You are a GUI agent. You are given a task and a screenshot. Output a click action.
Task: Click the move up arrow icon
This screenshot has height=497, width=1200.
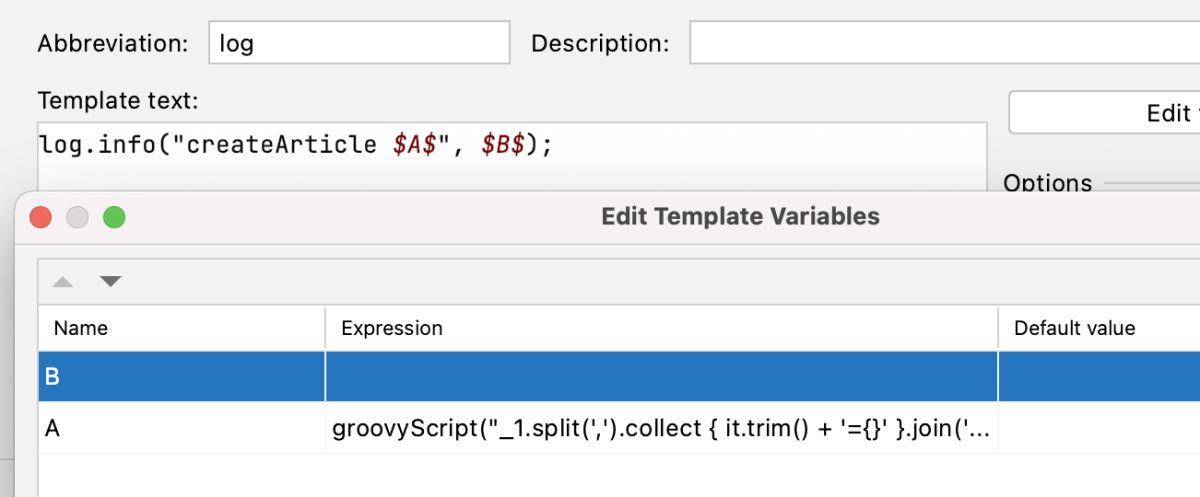coord(62,282)
